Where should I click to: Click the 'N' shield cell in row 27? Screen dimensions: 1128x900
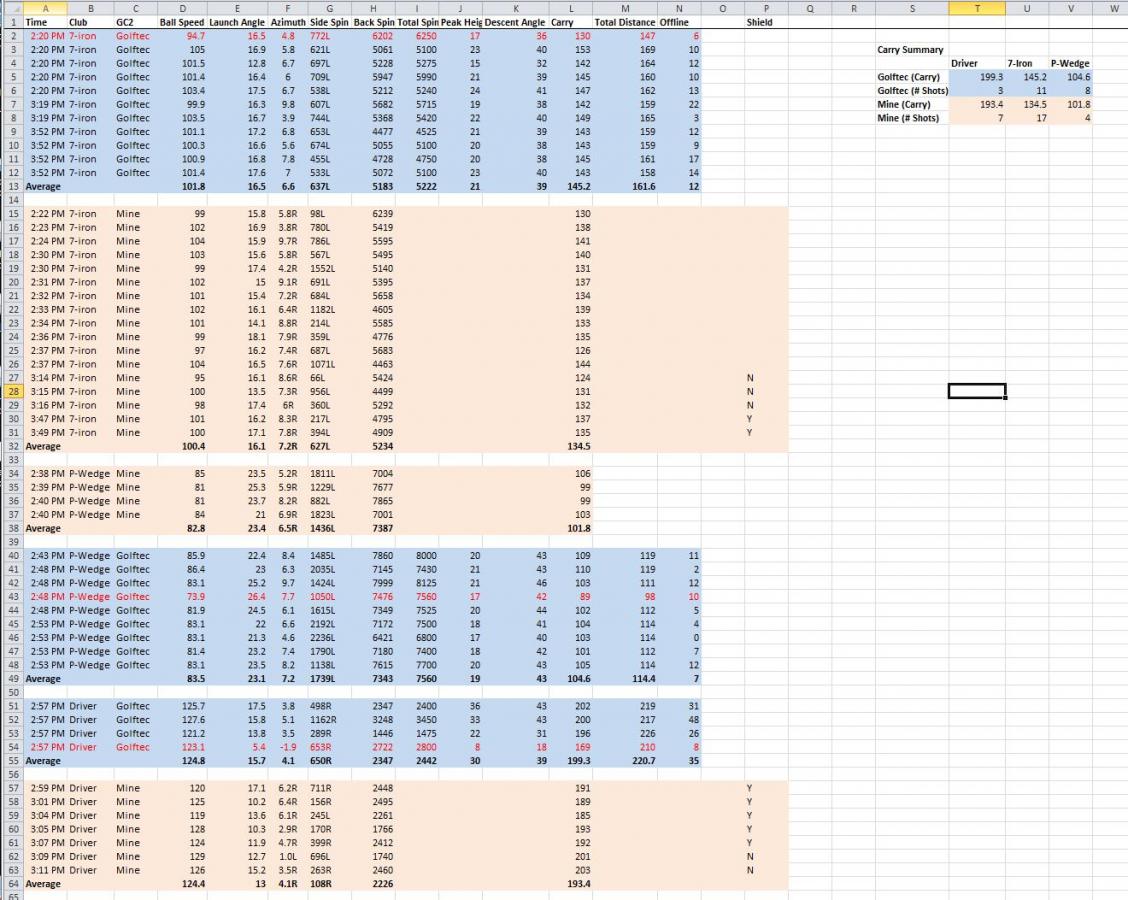(x=766, y=378)
